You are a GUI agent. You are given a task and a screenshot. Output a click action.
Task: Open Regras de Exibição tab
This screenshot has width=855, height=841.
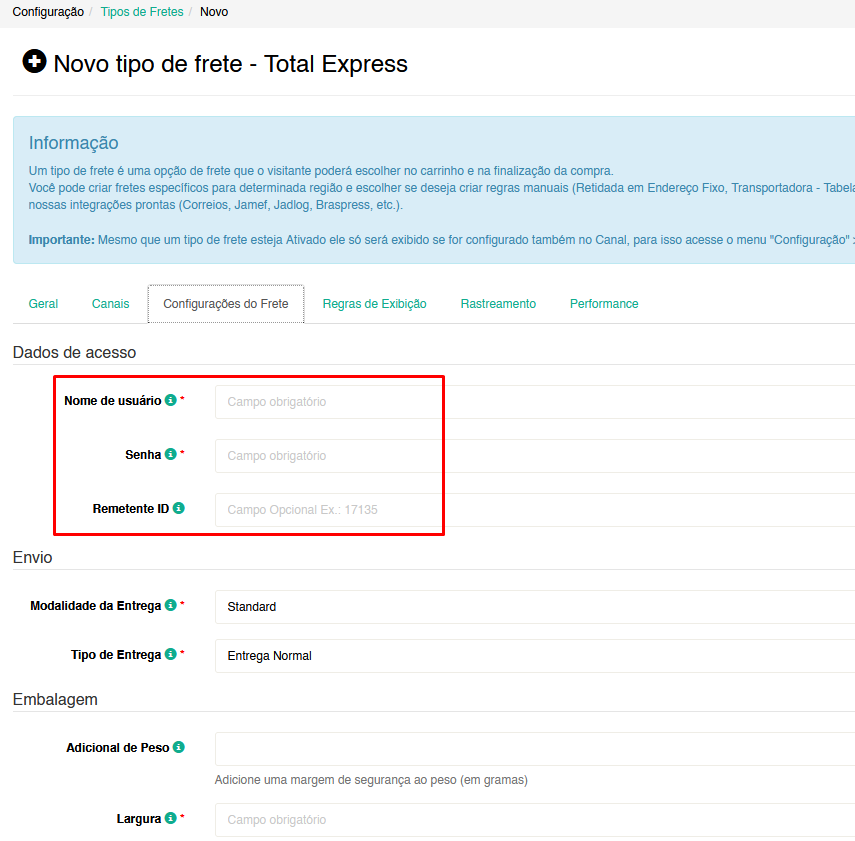(x=375, y=304)
